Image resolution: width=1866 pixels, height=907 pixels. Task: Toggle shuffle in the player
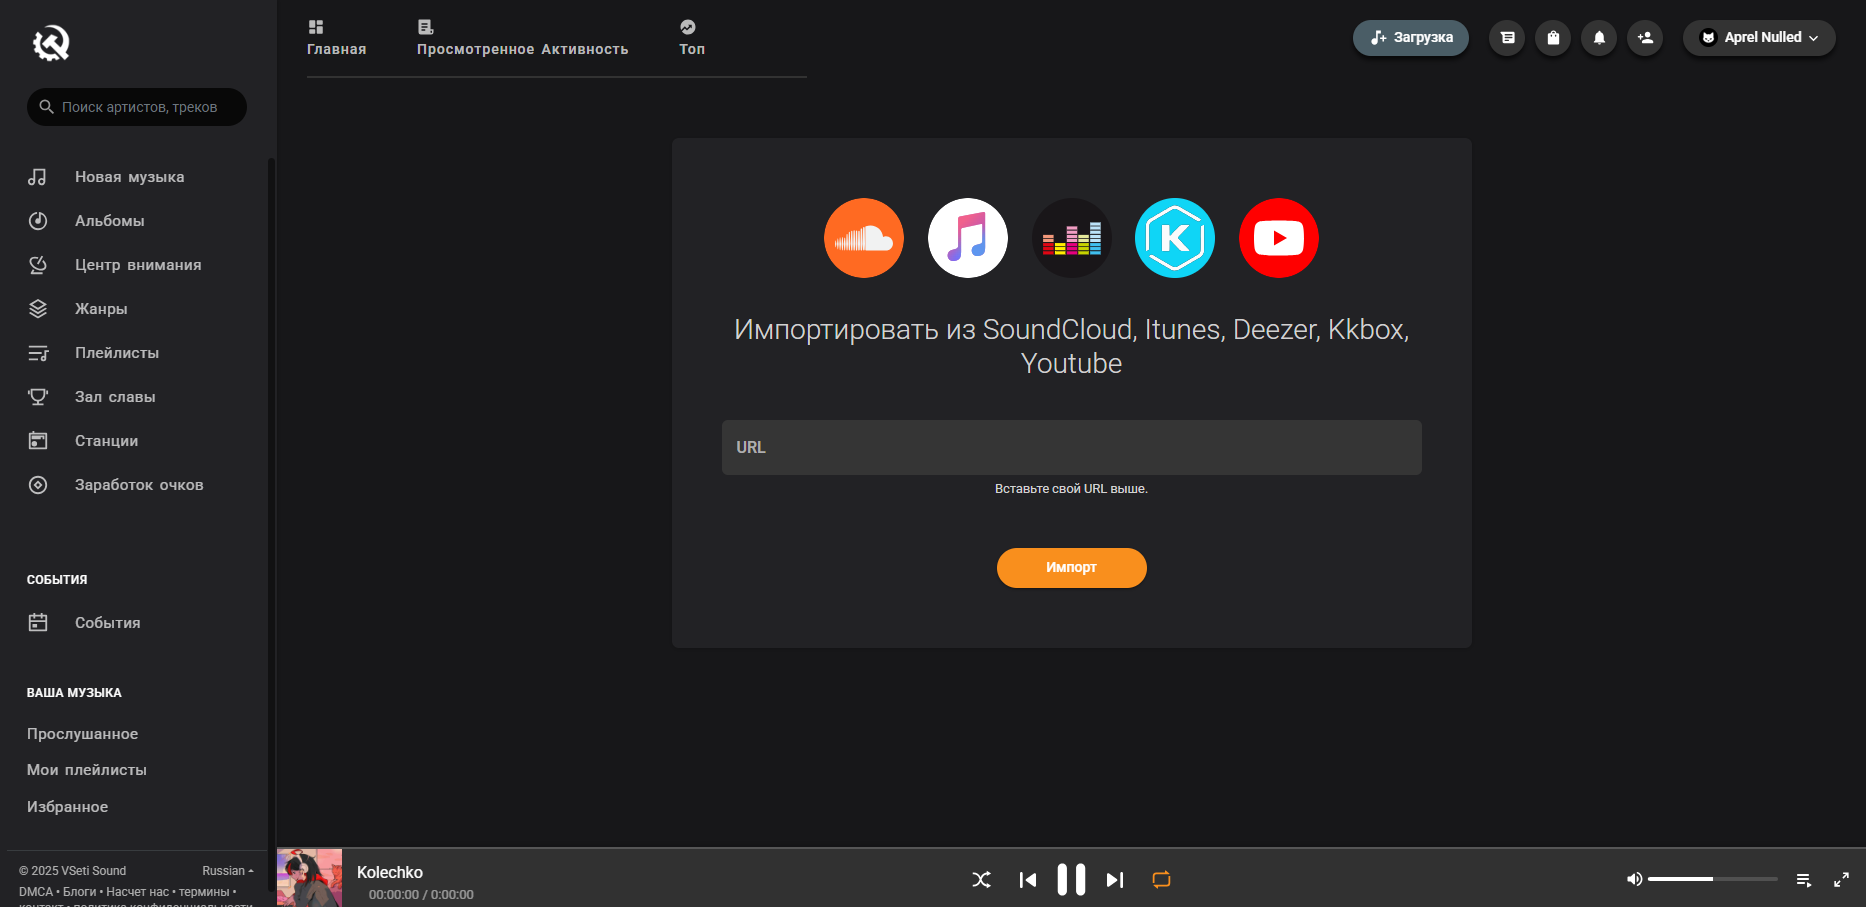982,880
